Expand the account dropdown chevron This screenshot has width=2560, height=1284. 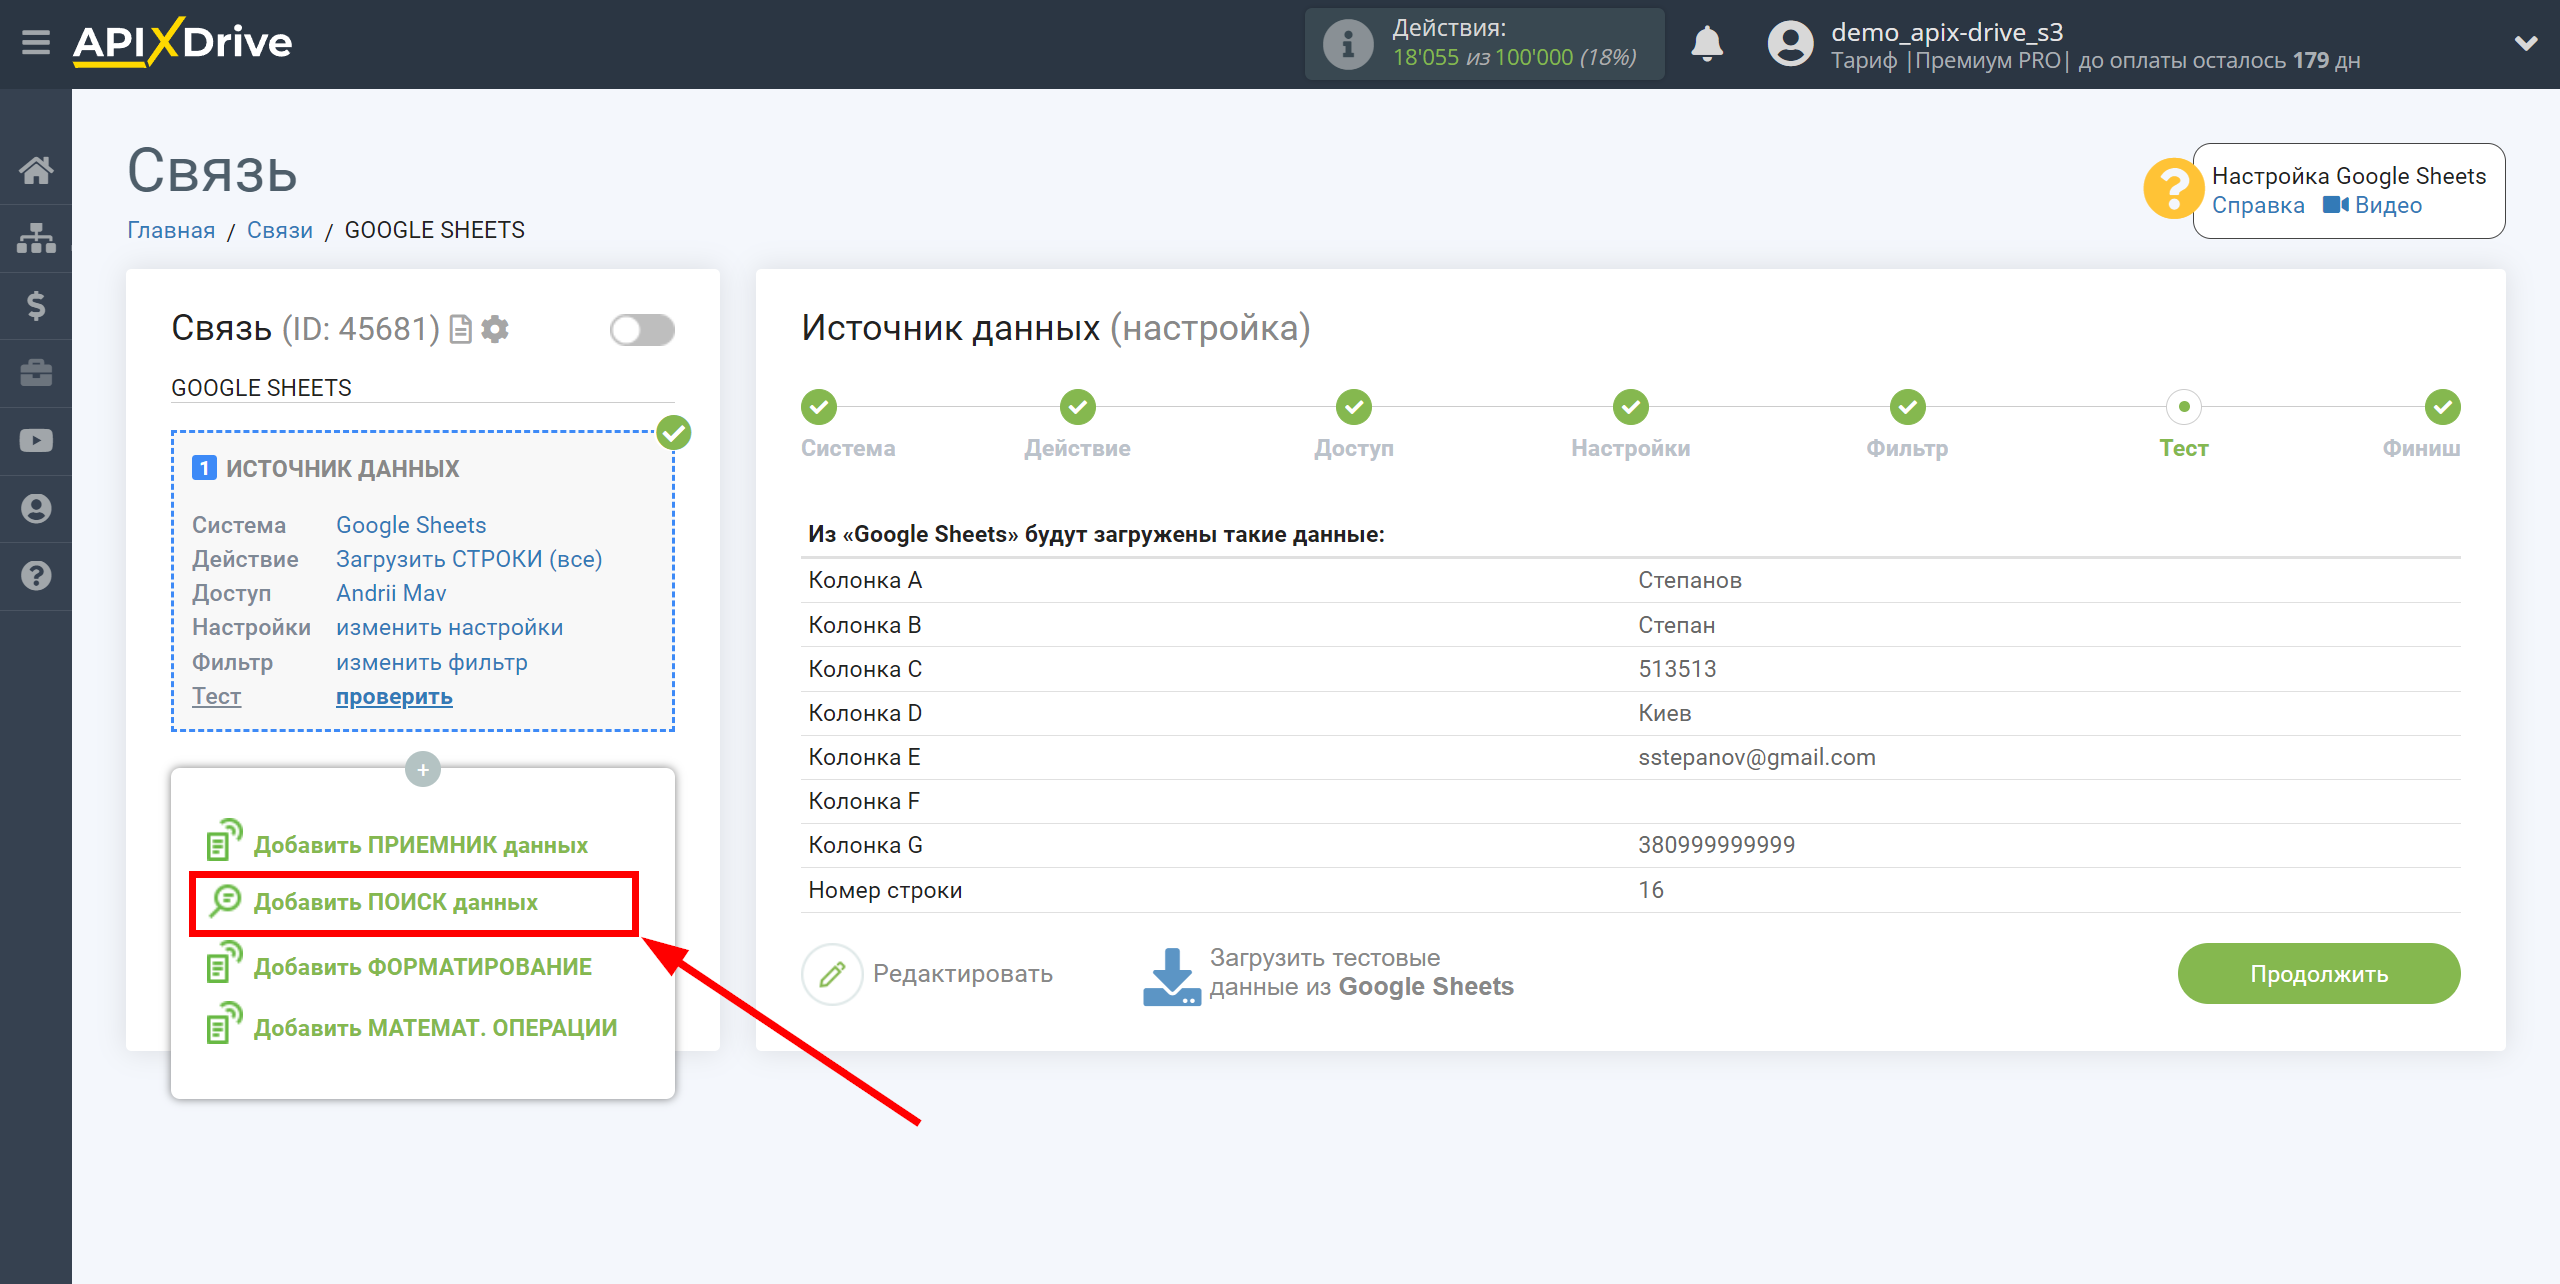[x=2526, y=43]
